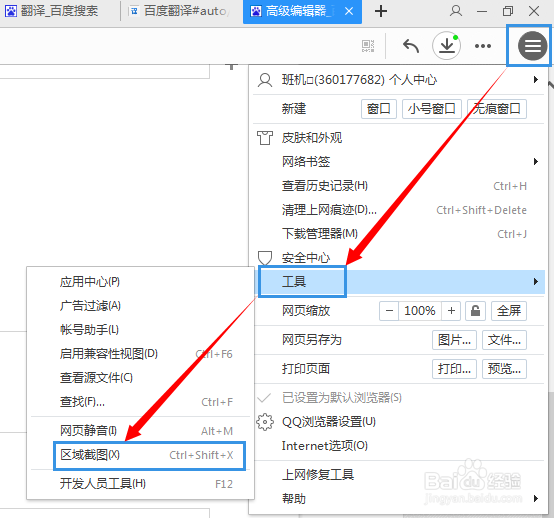This screenshot has height=518, width=554.
Task: Click the user account icon in title bar
Action: [x=456, y=11]
